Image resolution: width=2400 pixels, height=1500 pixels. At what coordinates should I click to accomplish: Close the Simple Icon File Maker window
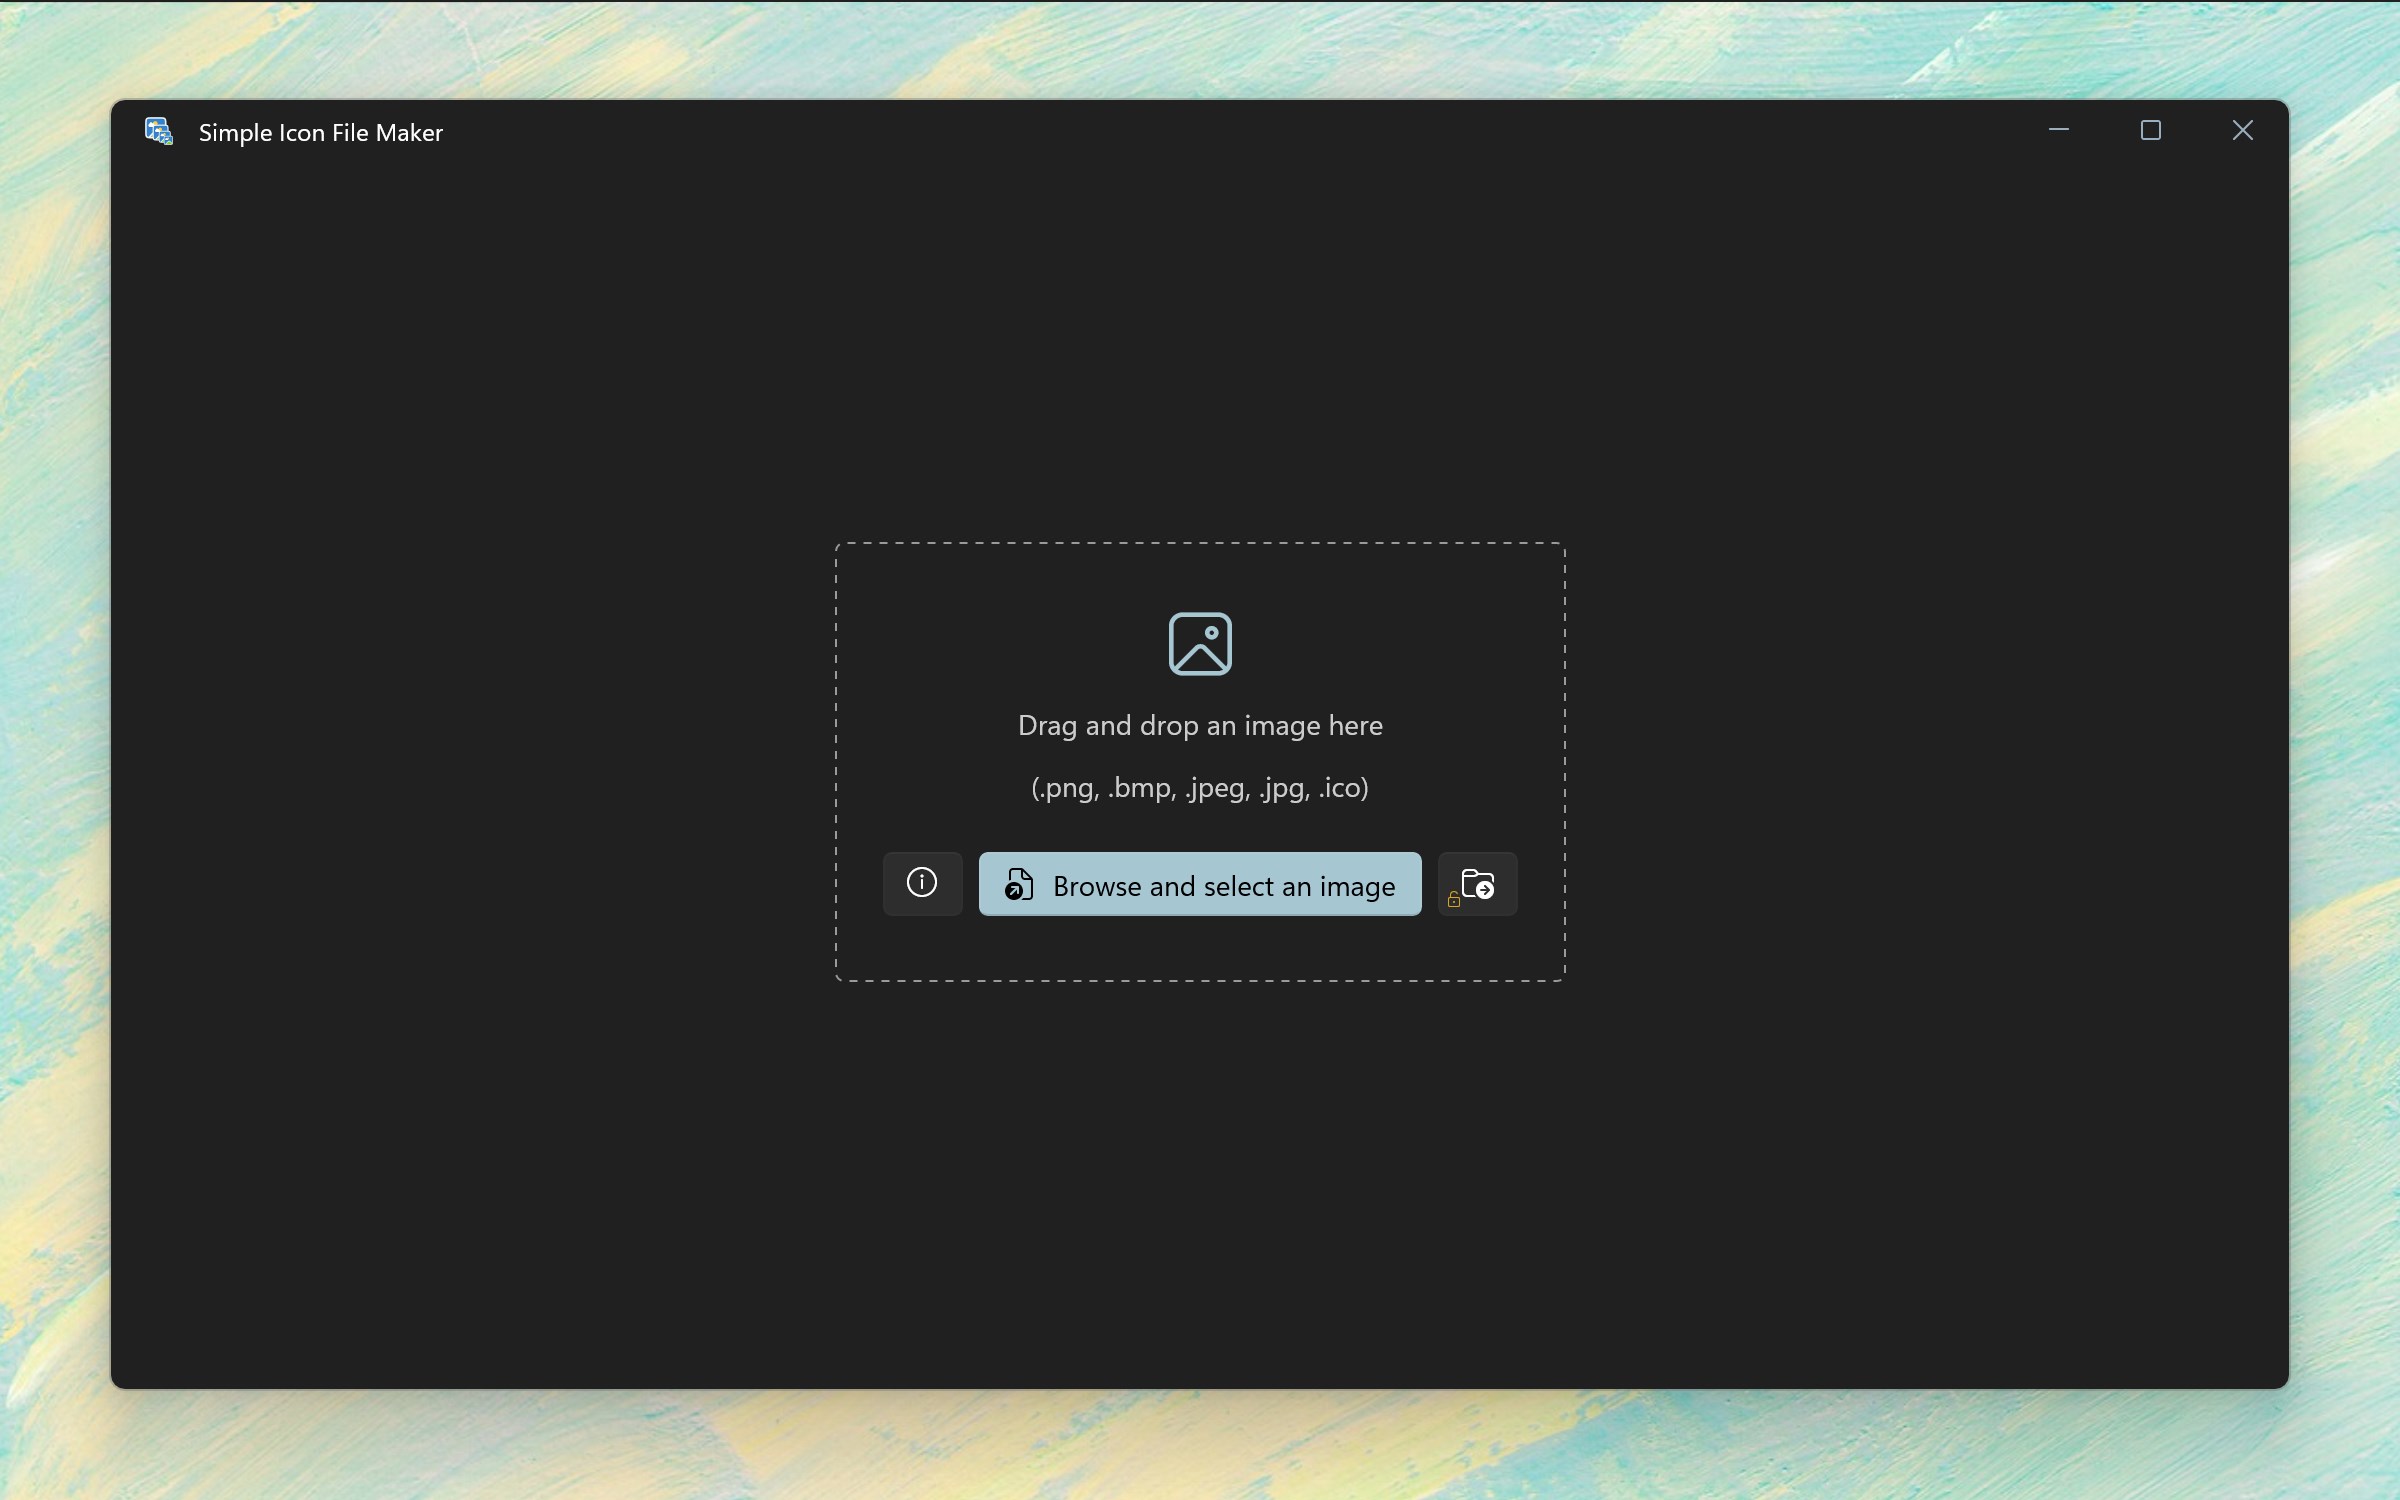point(2242,131)
